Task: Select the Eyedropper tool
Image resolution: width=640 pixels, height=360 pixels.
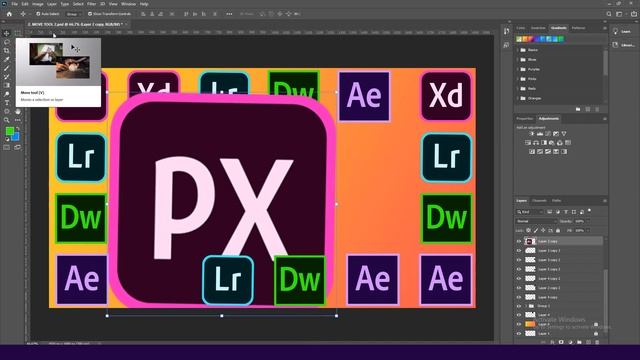Action: [7, 59]
